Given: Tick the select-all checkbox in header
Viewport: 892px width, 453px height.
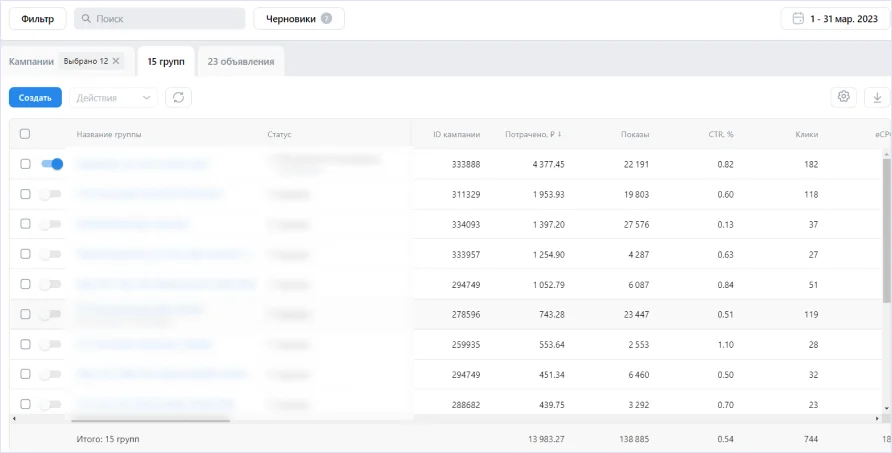Looking at the screenshot, I should (25, 134).
